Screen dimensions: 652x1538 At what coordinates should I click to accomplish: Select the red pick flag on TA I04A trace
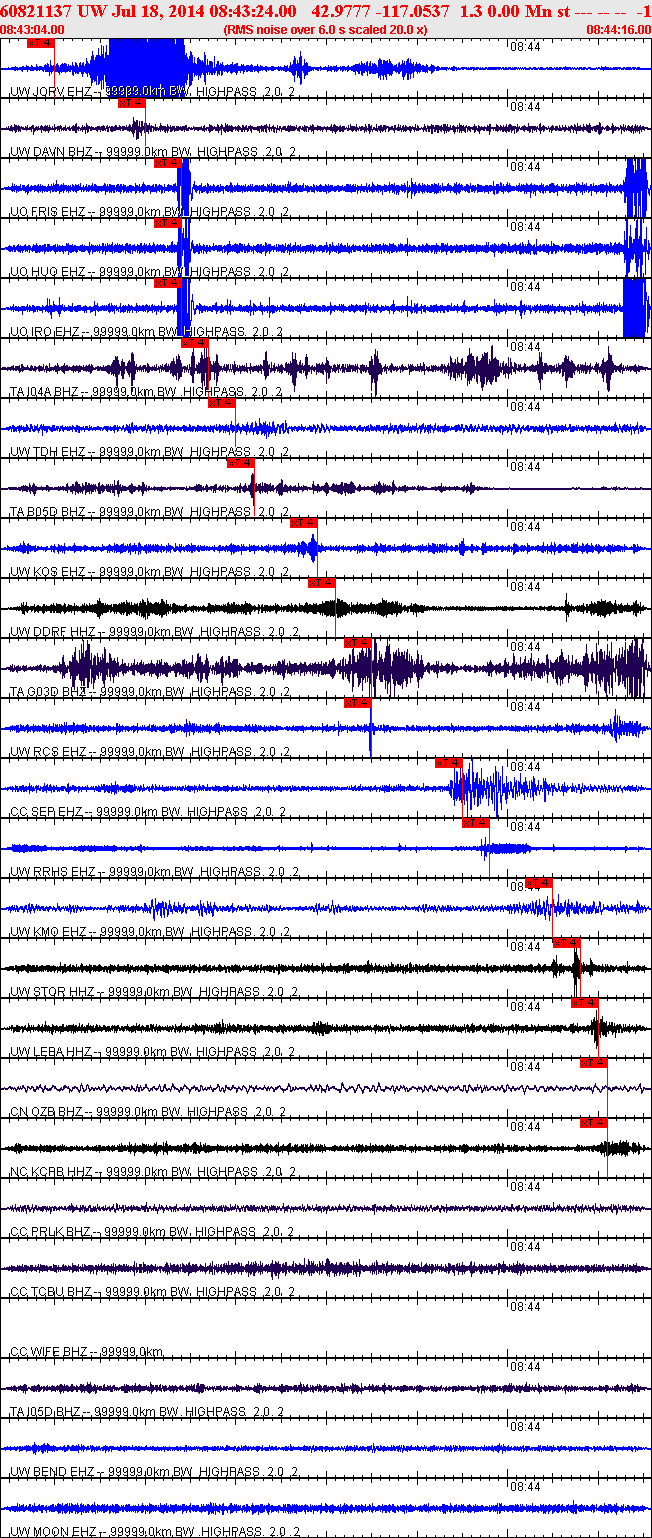point(194,343)
